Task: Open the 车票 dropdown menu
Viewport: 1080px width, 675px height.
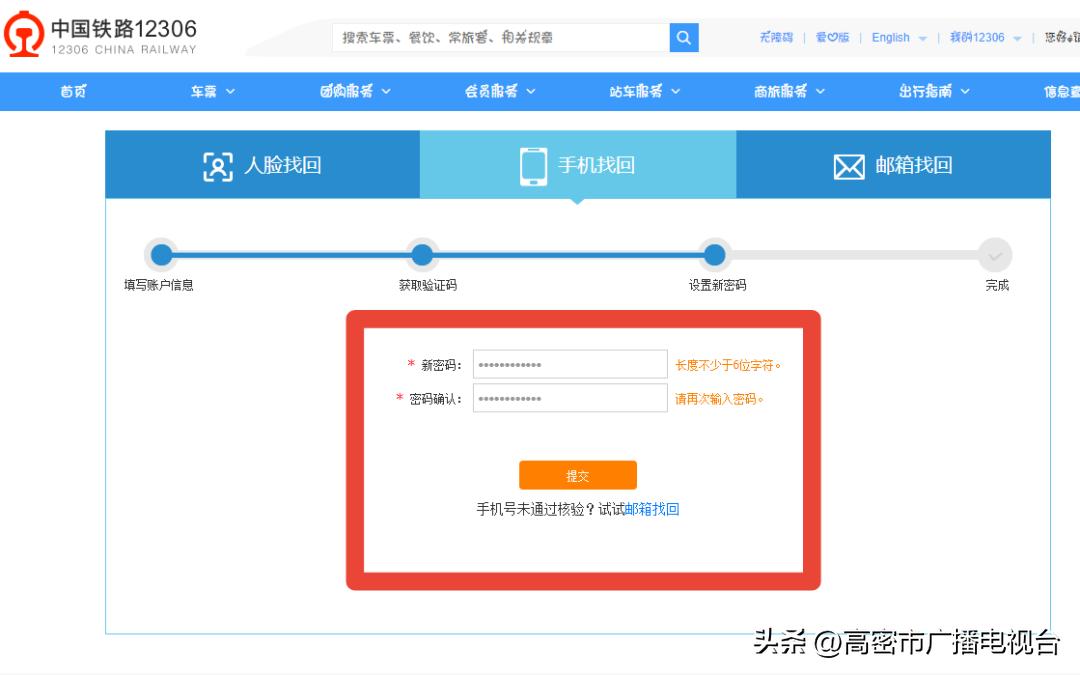Action: coord(210,90)
